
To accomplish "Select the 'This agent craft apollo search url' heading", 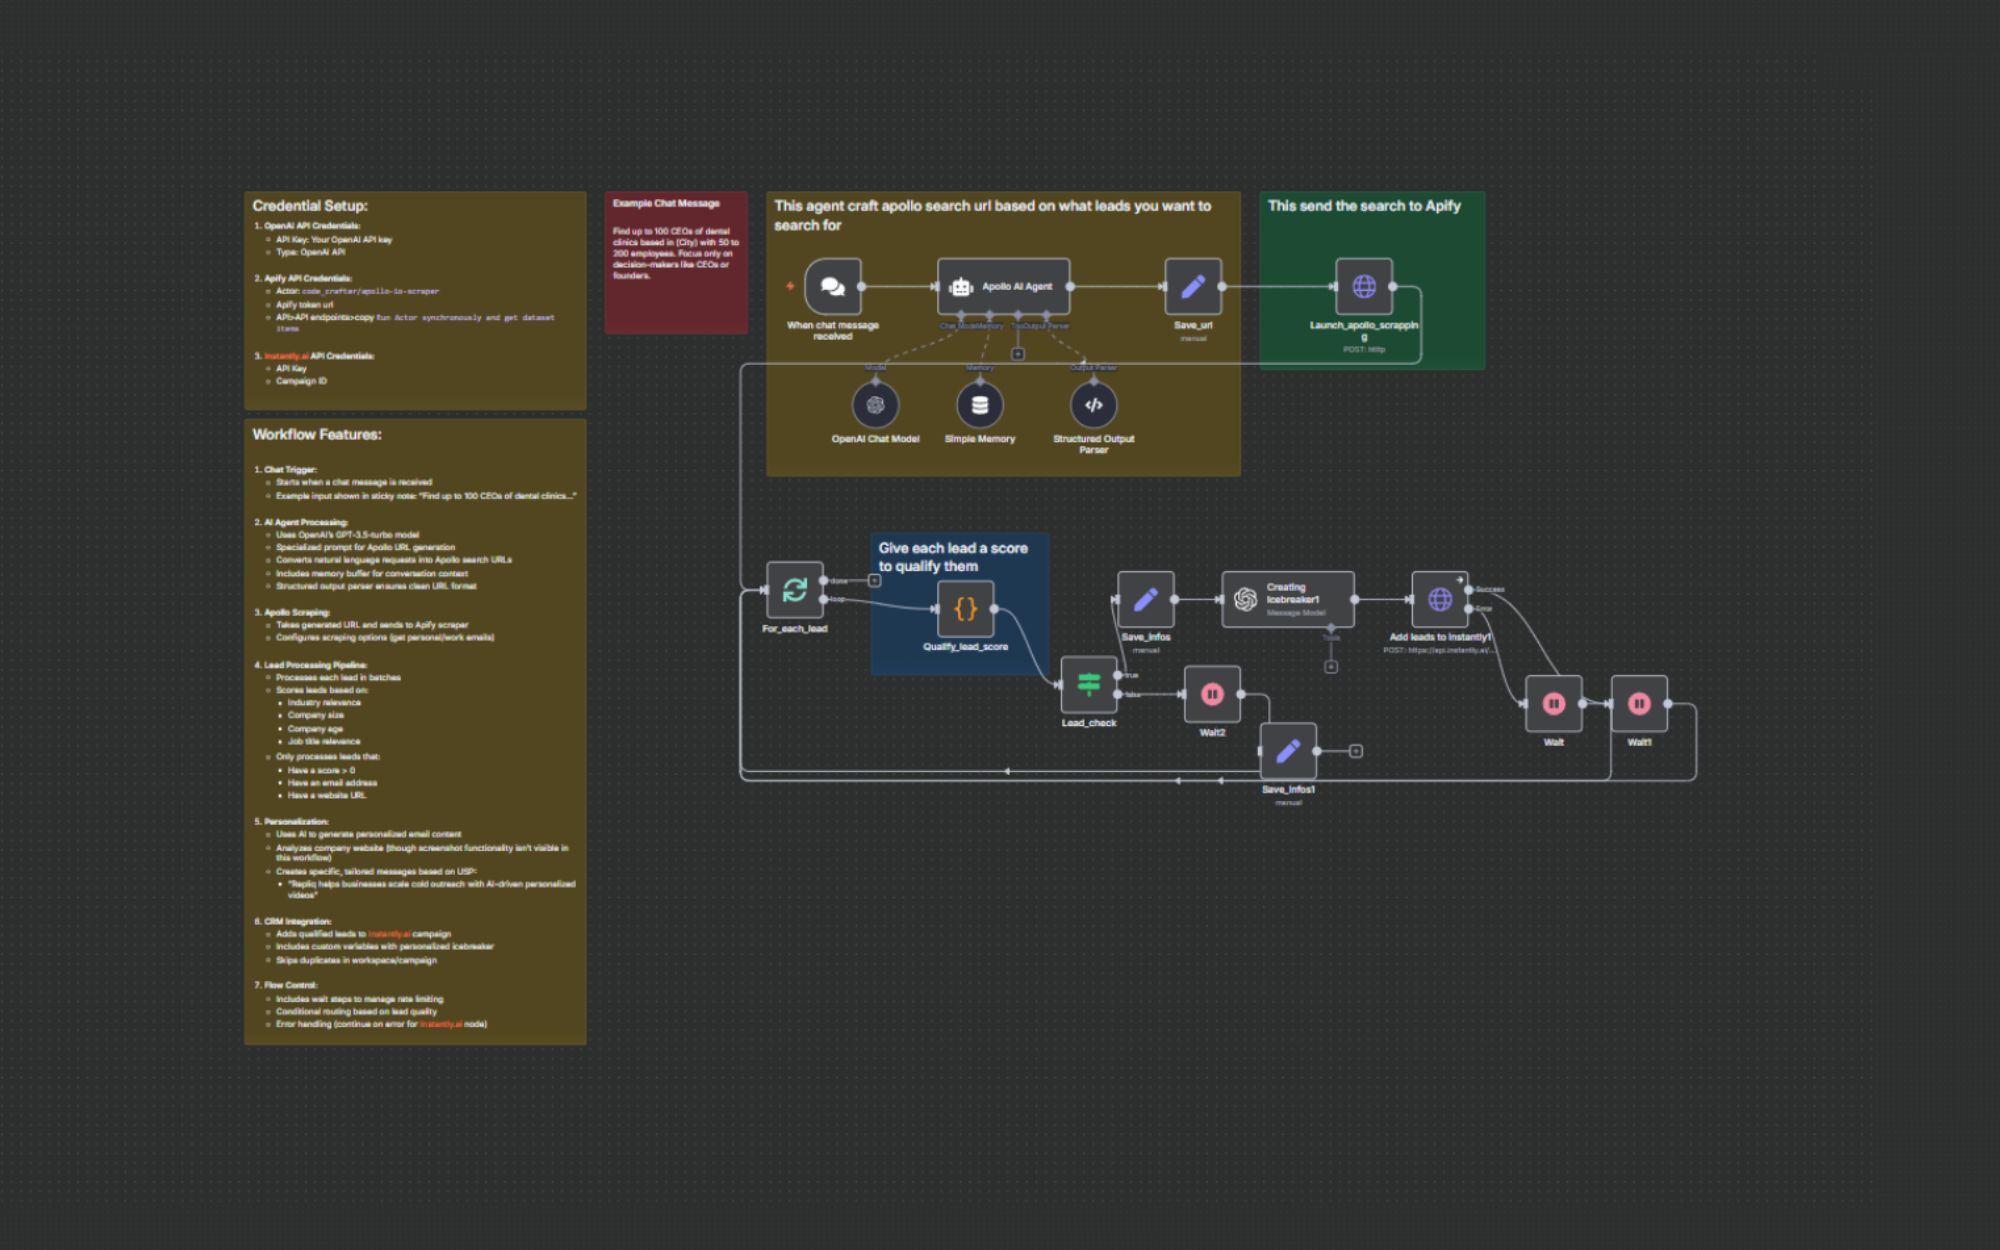I will tap(992, 215).
